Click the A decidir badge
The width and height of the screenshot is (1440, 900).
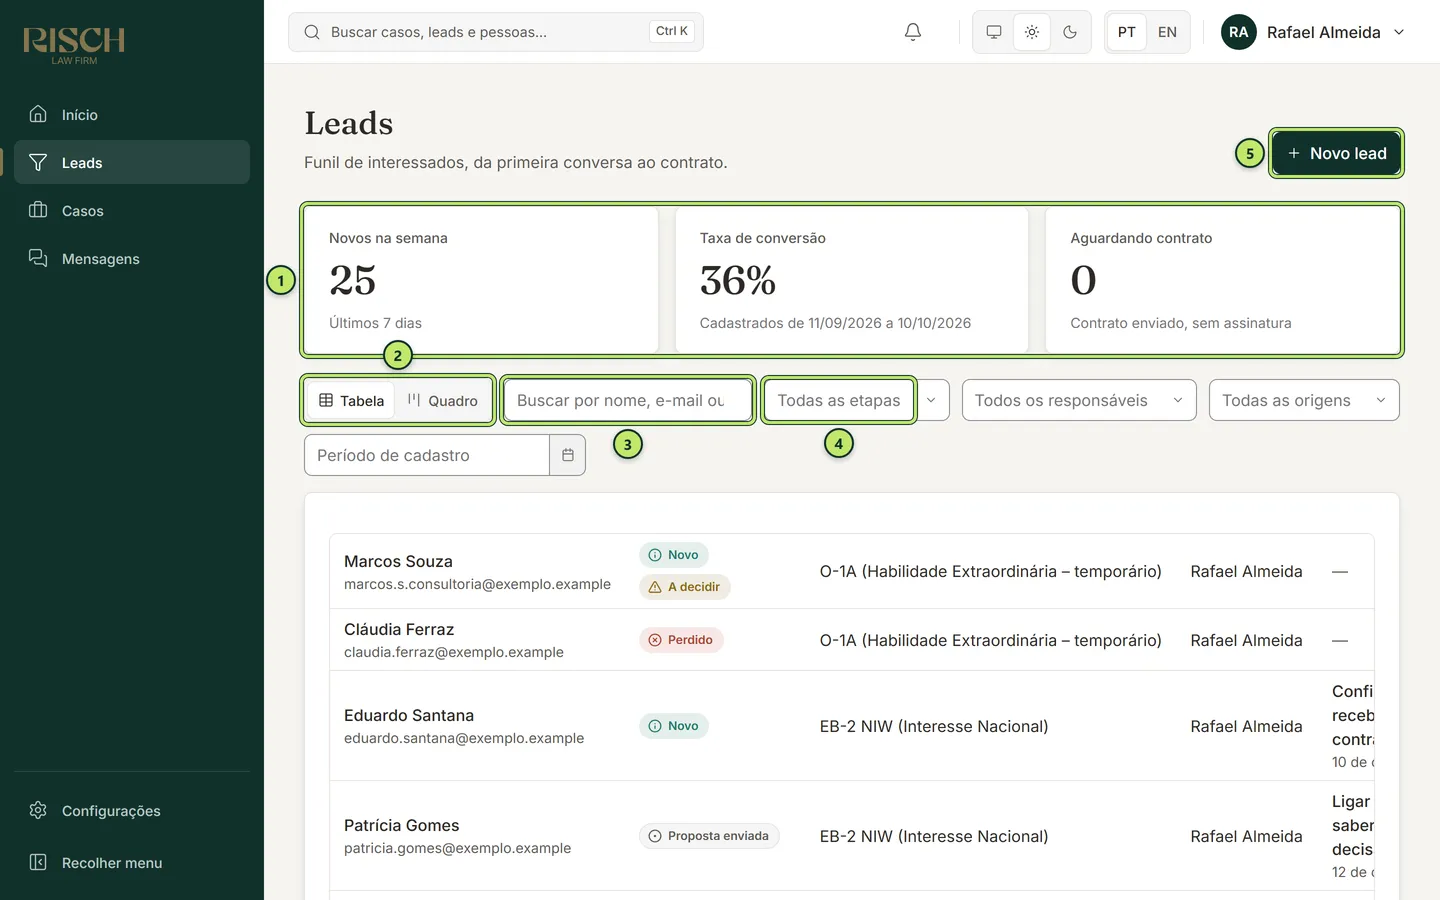[x=685, y=587]
